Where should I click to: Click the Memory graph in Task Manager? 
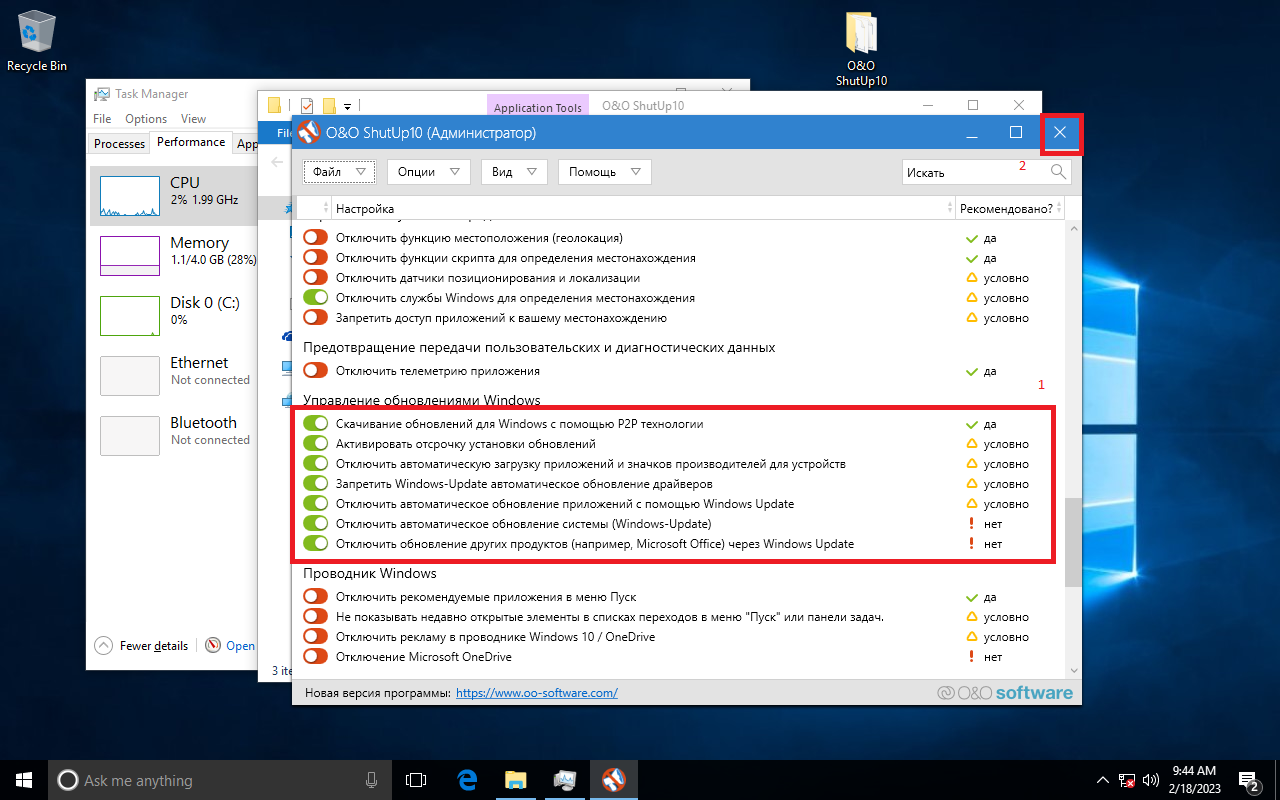point(130,256)
